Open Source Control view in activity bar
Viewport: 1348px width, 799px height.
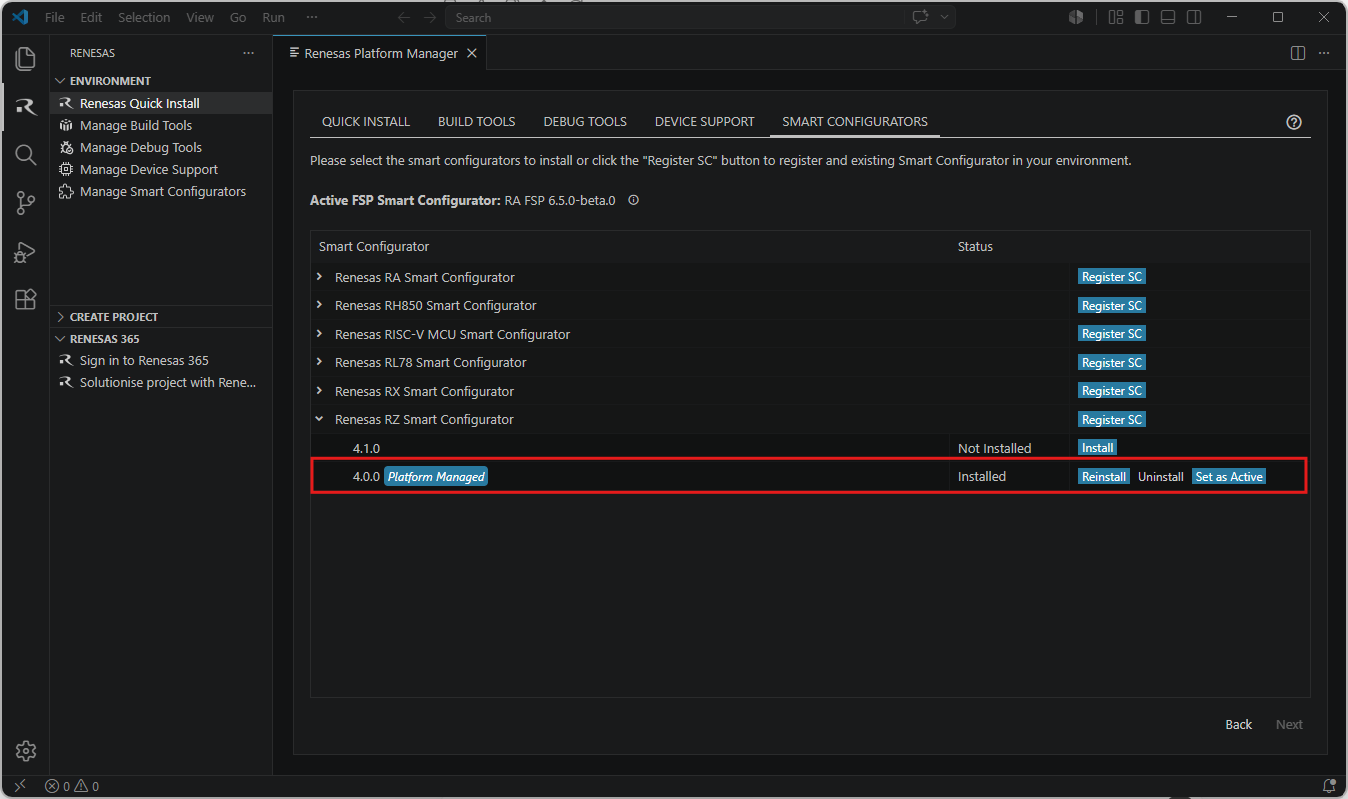coord(26,203)
